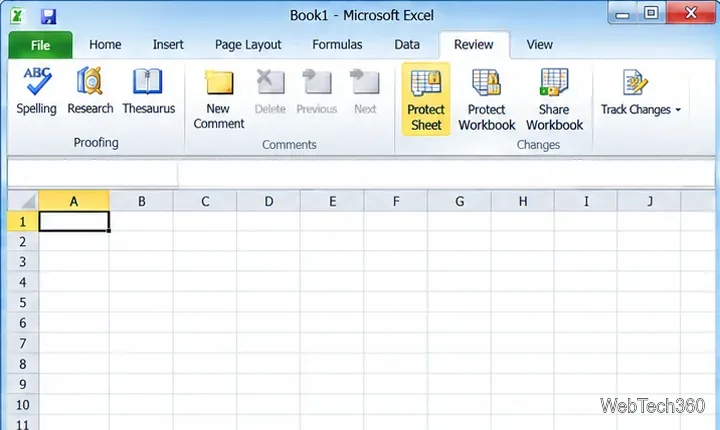This screenshot has width=720, height=430.
Task: Click the Excel logo icon in title bar
Action: pos(17,17)
